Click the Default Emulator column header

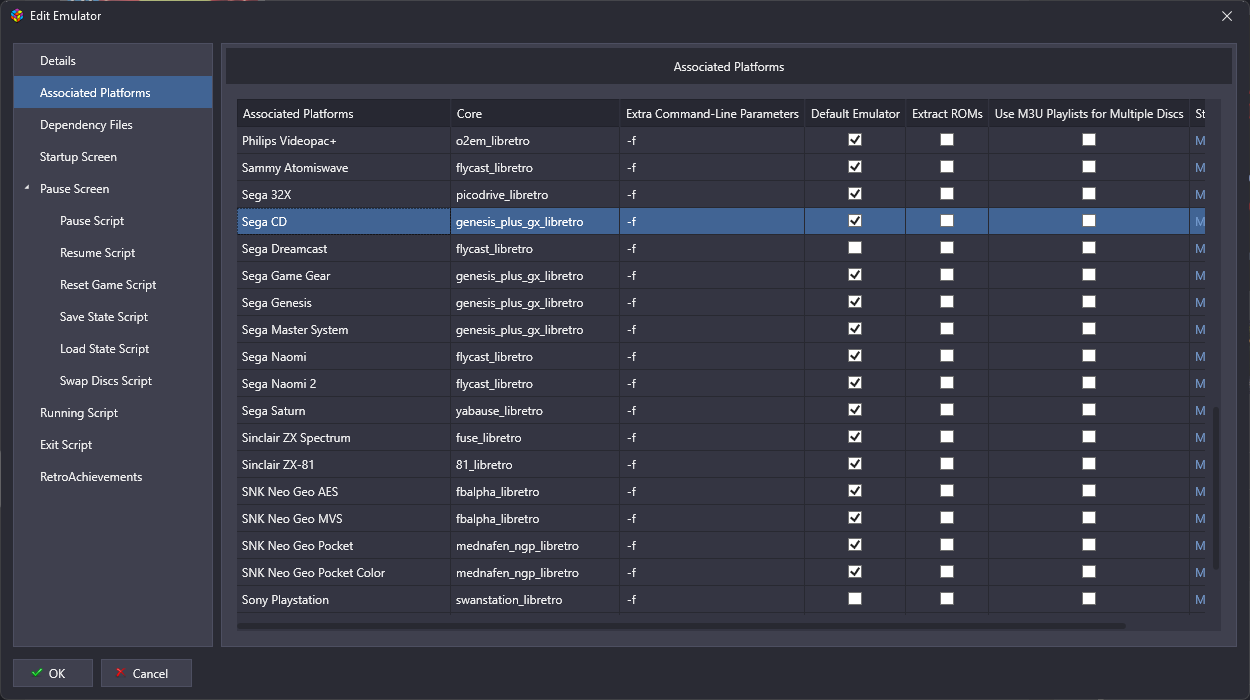click(855, 114)
